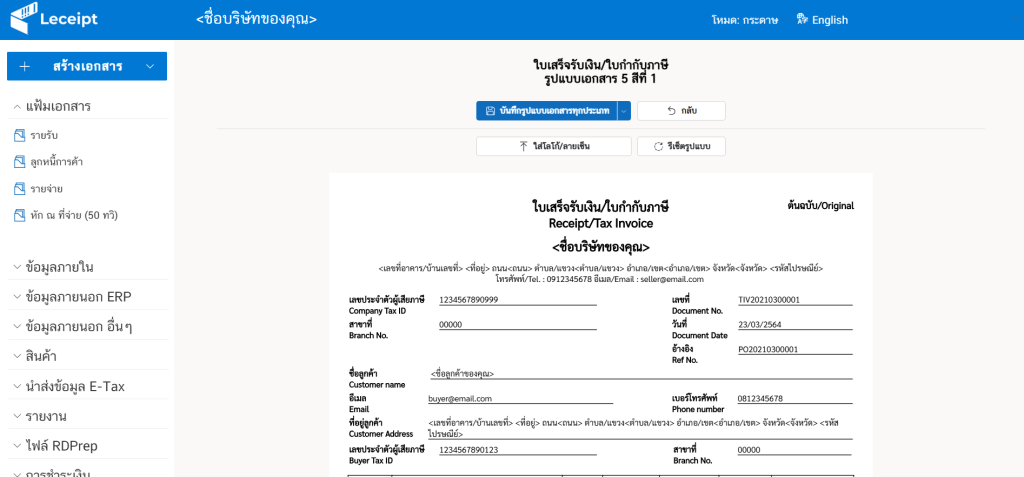Click the English language globe icon
Viewport: 1024px width, 477px height.
(x=802, y=19)
